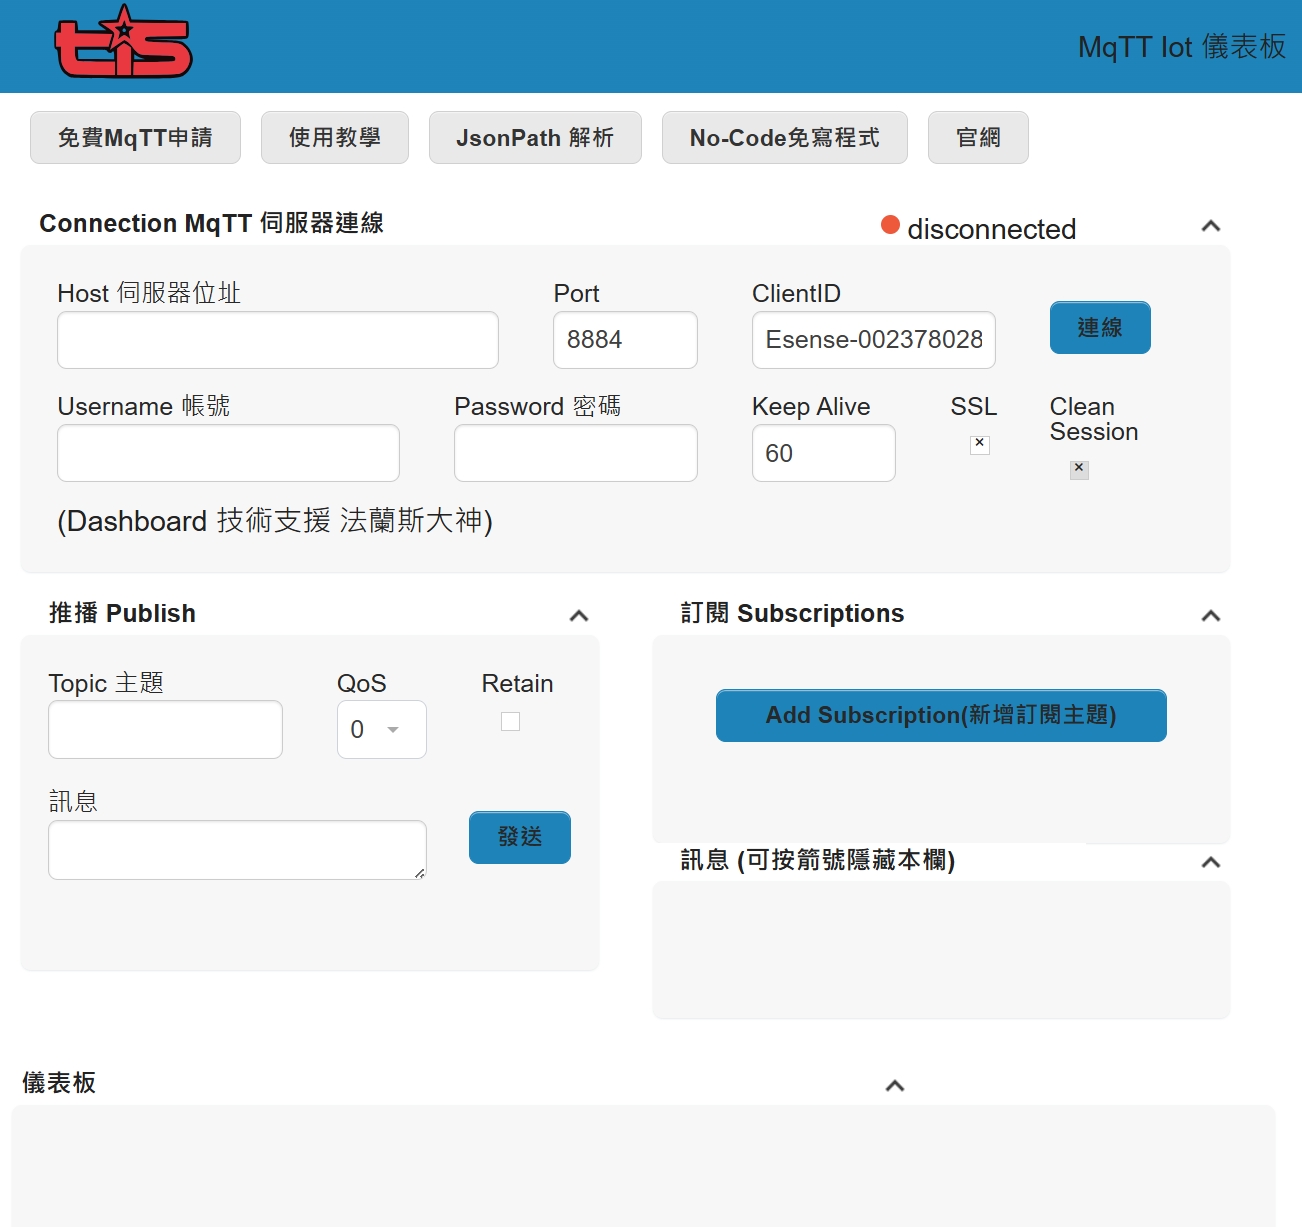Open the 官網 official site
This screenshot has height=1227, width=1302.
(978, 137)
